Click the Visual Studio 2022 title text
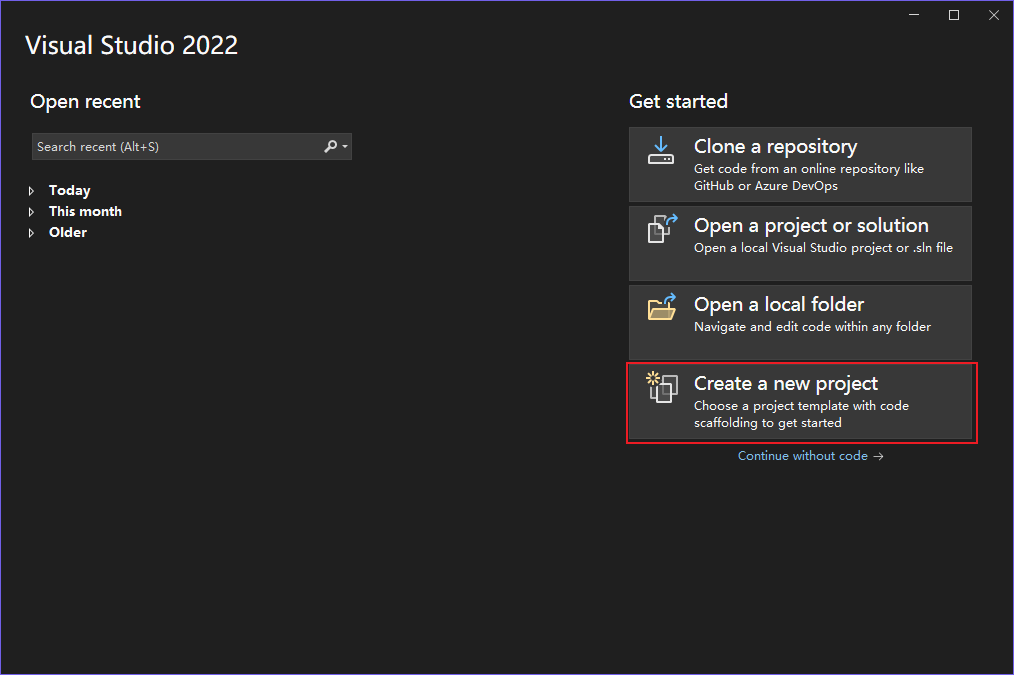The width and height of the screenshot is (1014, 675). pos(131,44)
